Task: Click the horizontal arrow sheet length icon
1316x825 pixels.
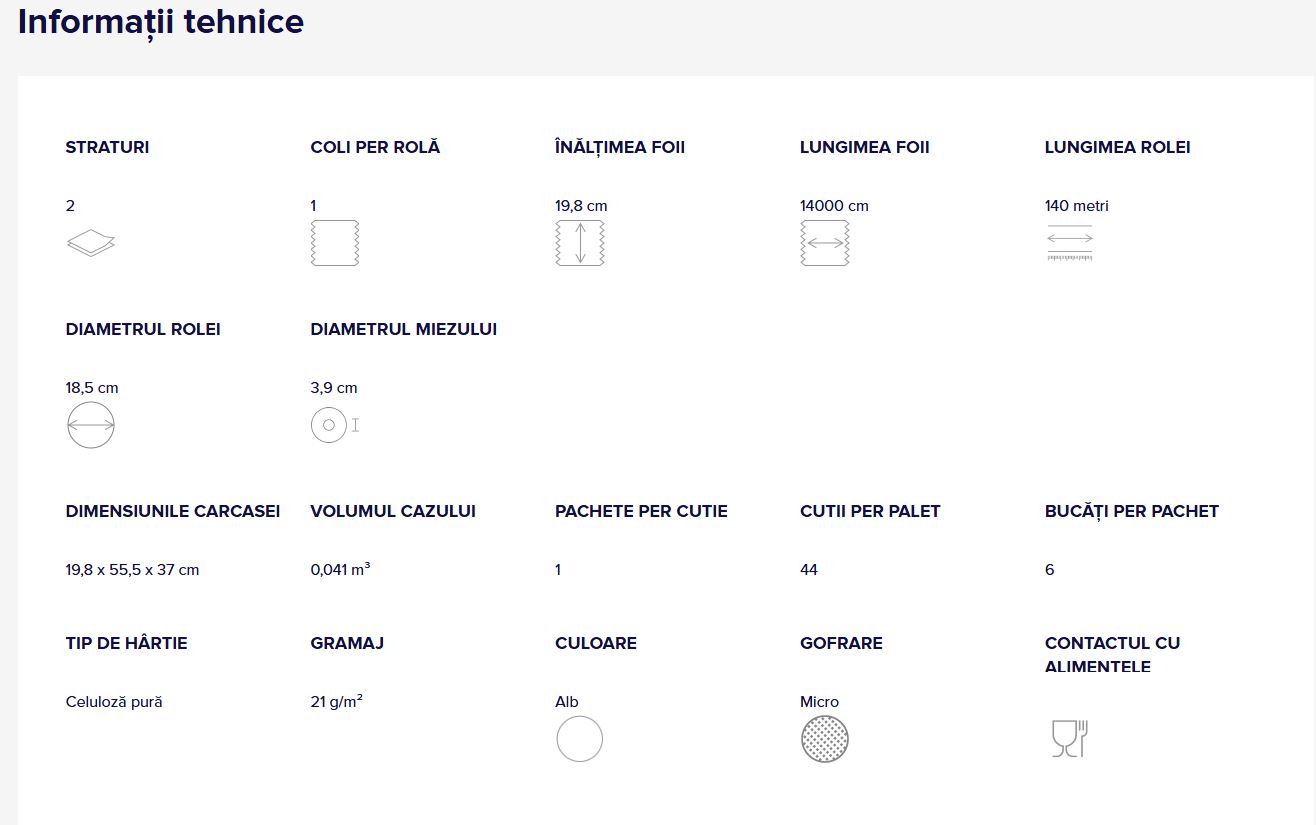Action: coord(825,243)
